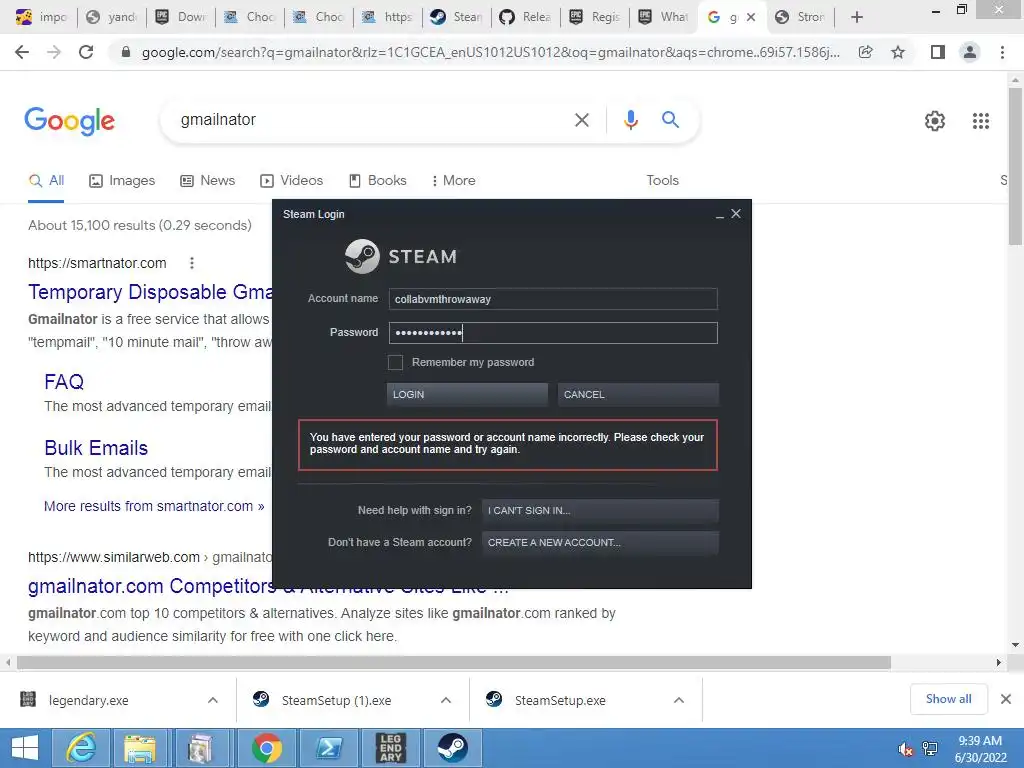Viewport: 1024px width, 768px height.
Task: Click the CANCEL button in Steam Login
Action: [x=638, y=394]
